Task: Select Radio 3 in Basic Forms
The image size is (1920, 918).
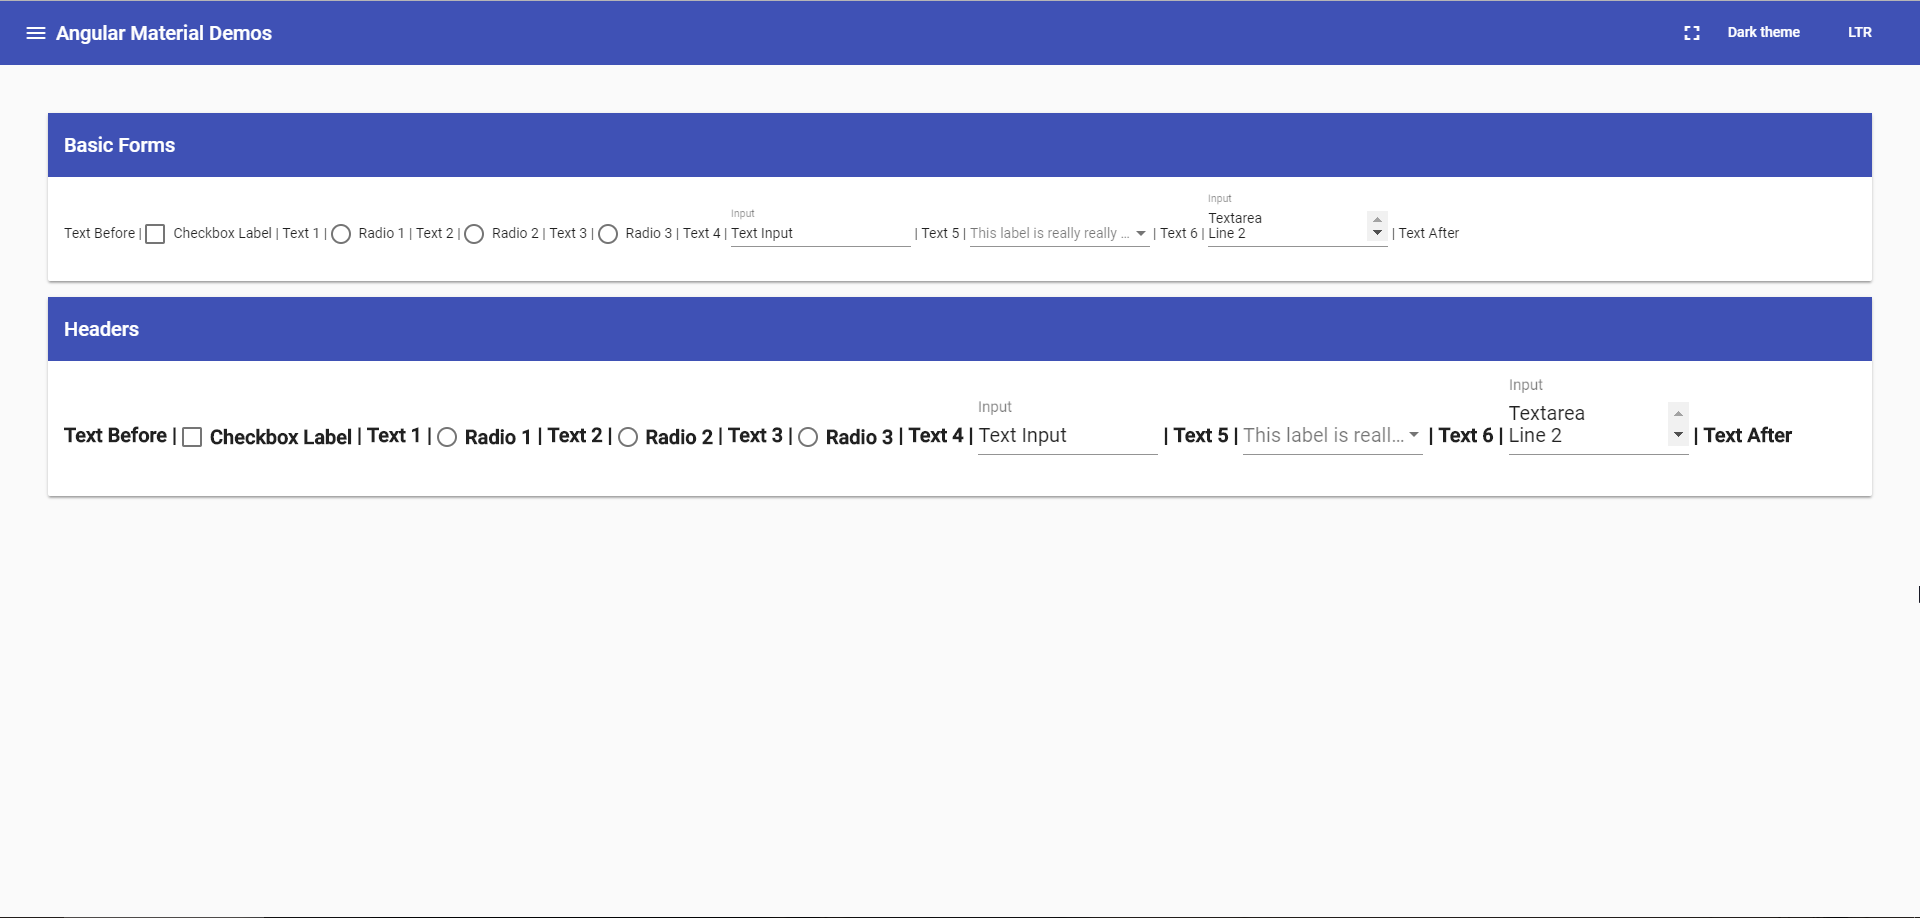Action: 608,234
